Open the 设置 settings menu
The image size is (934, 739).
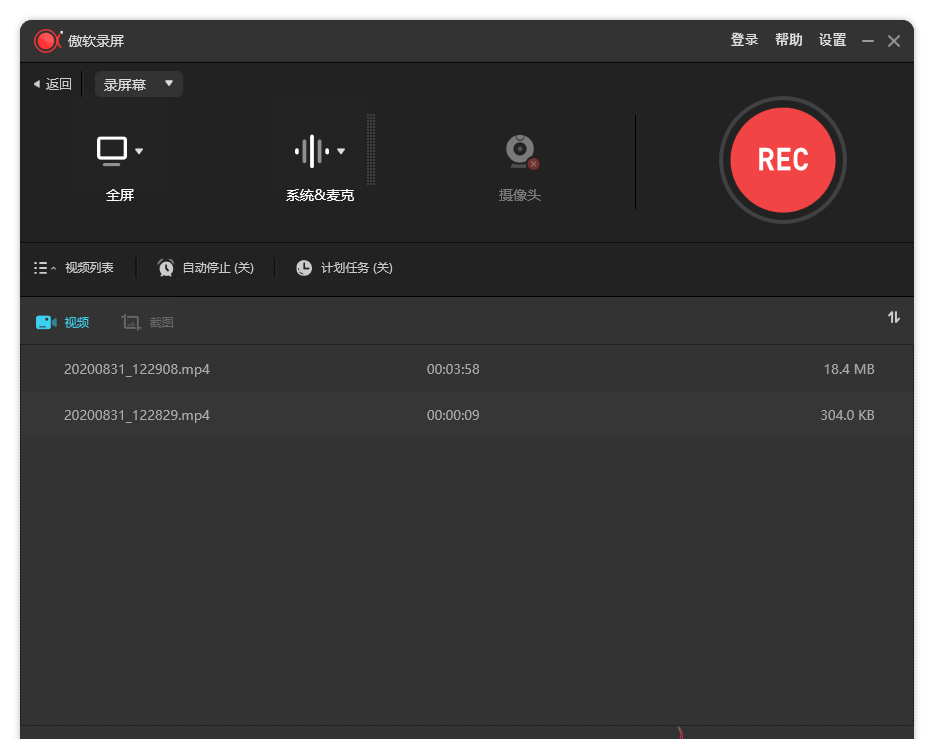point(832,40)
